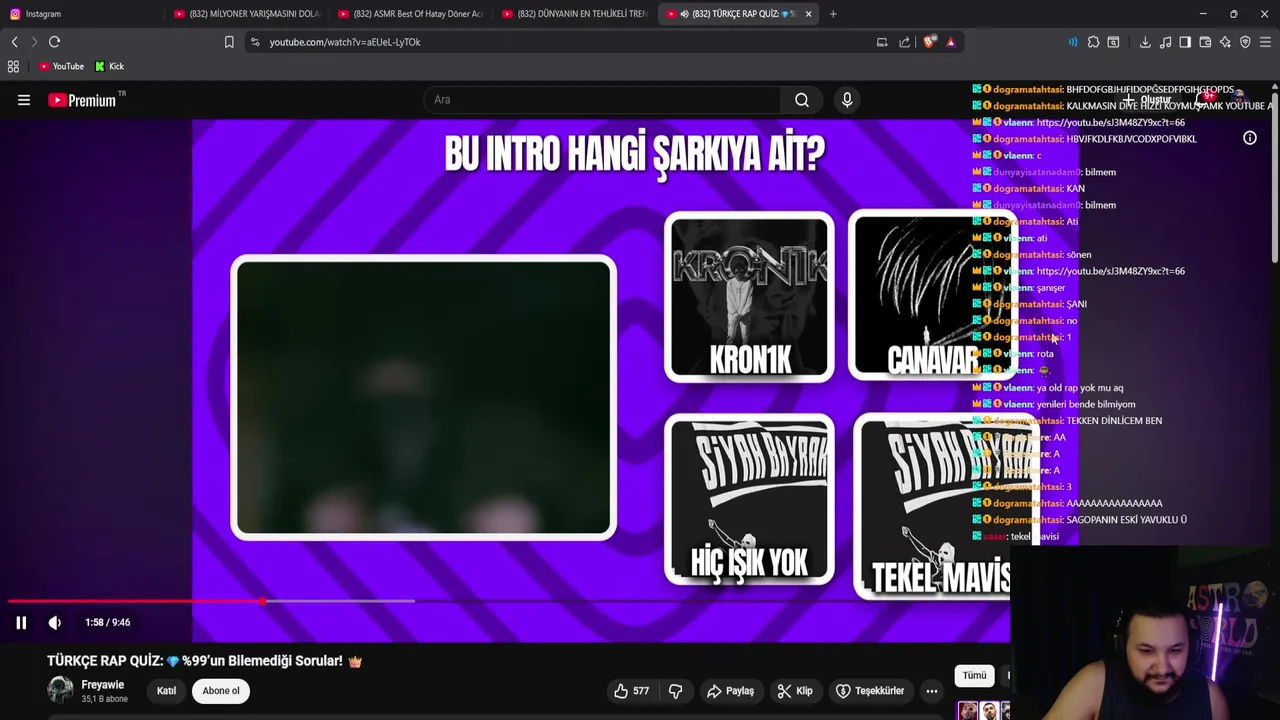The image size is (1280, 720).
Task: Open browser main menu hamburger
Action: 1265,42
